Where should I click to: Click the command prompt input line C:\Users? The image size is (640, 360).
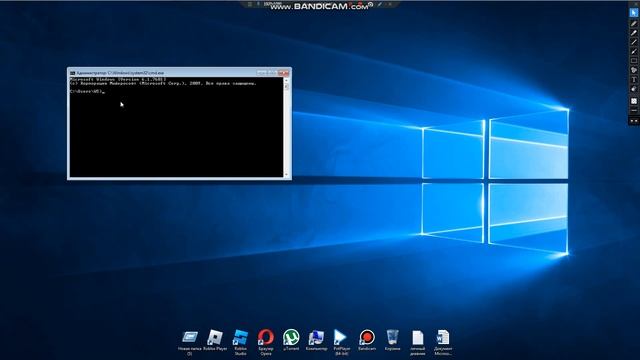[x=87, y=91]
